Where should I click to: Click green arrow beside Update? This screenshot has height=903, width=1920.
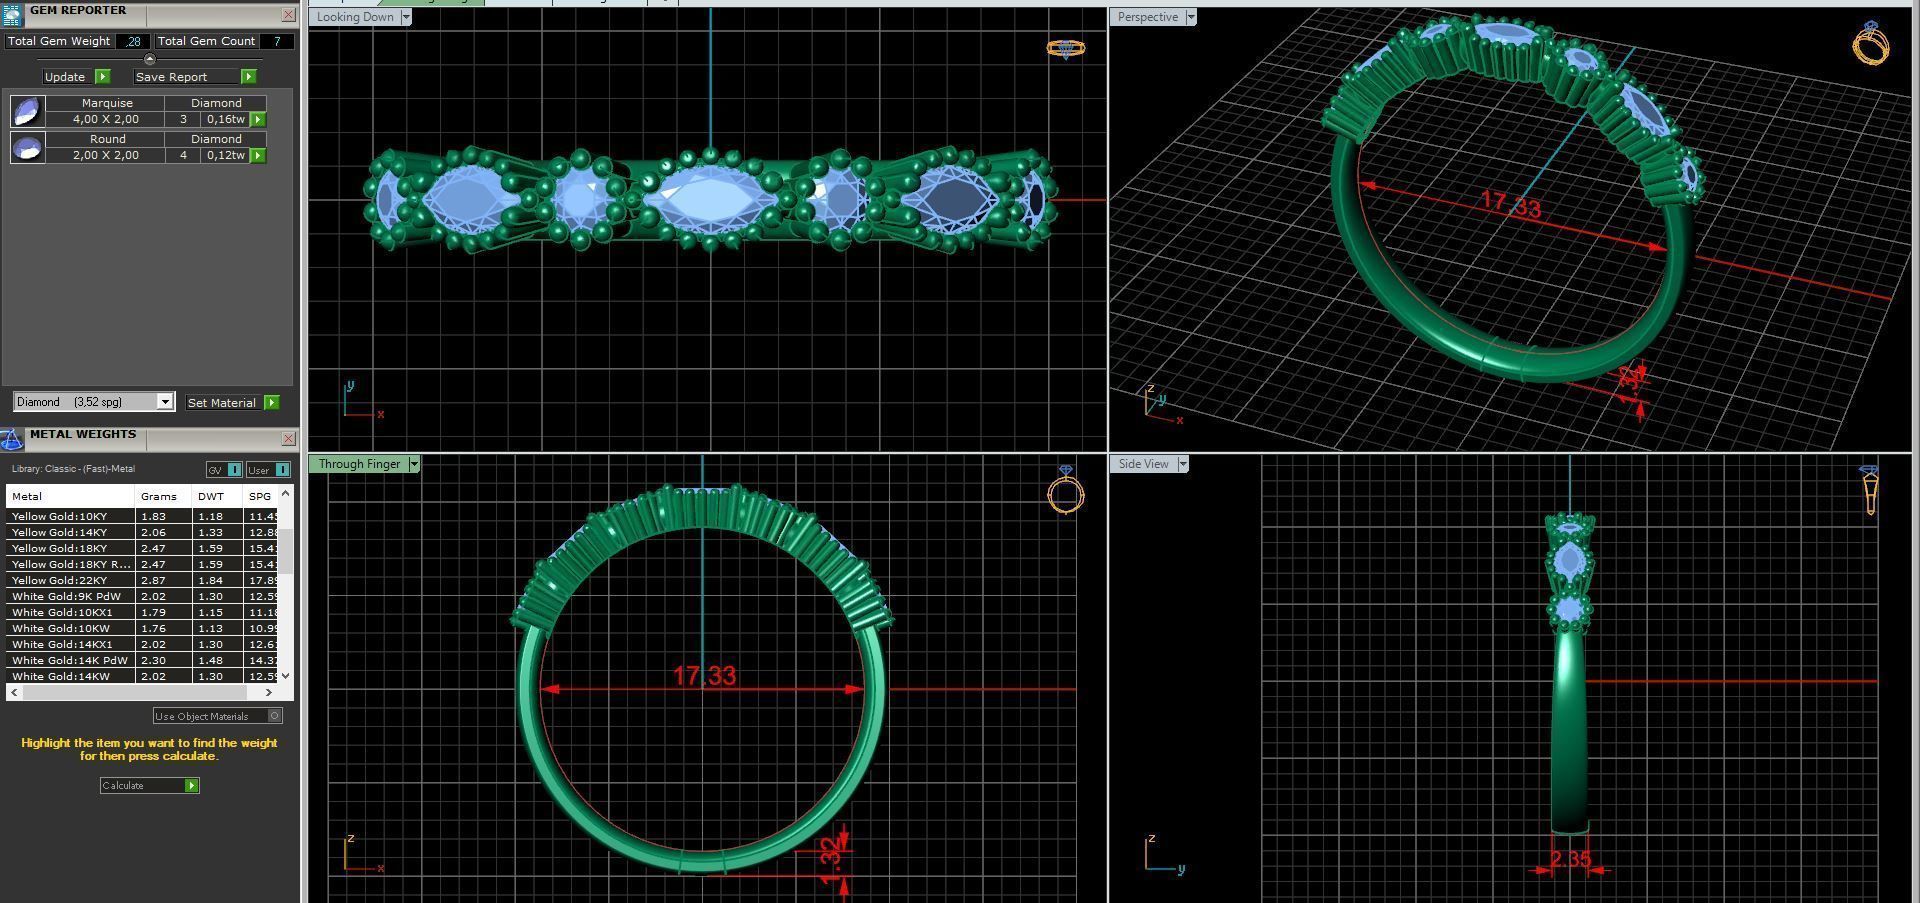click(x=102, y=77)
